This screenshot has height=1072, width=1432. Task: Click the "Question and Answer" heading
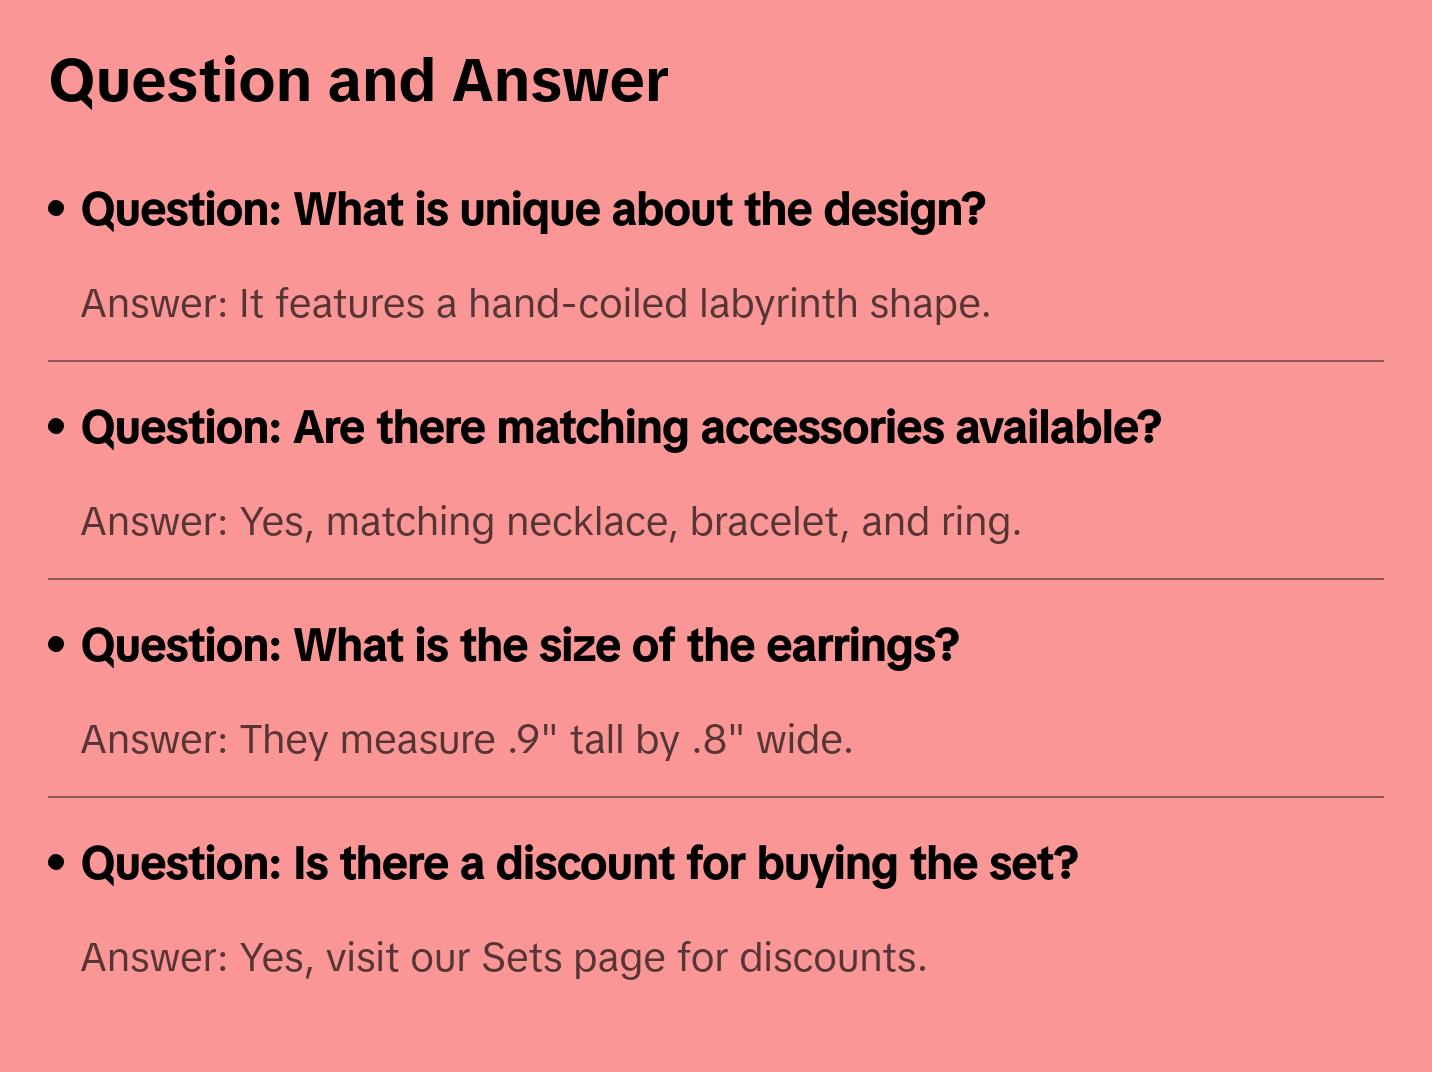[x=358, y=80]
